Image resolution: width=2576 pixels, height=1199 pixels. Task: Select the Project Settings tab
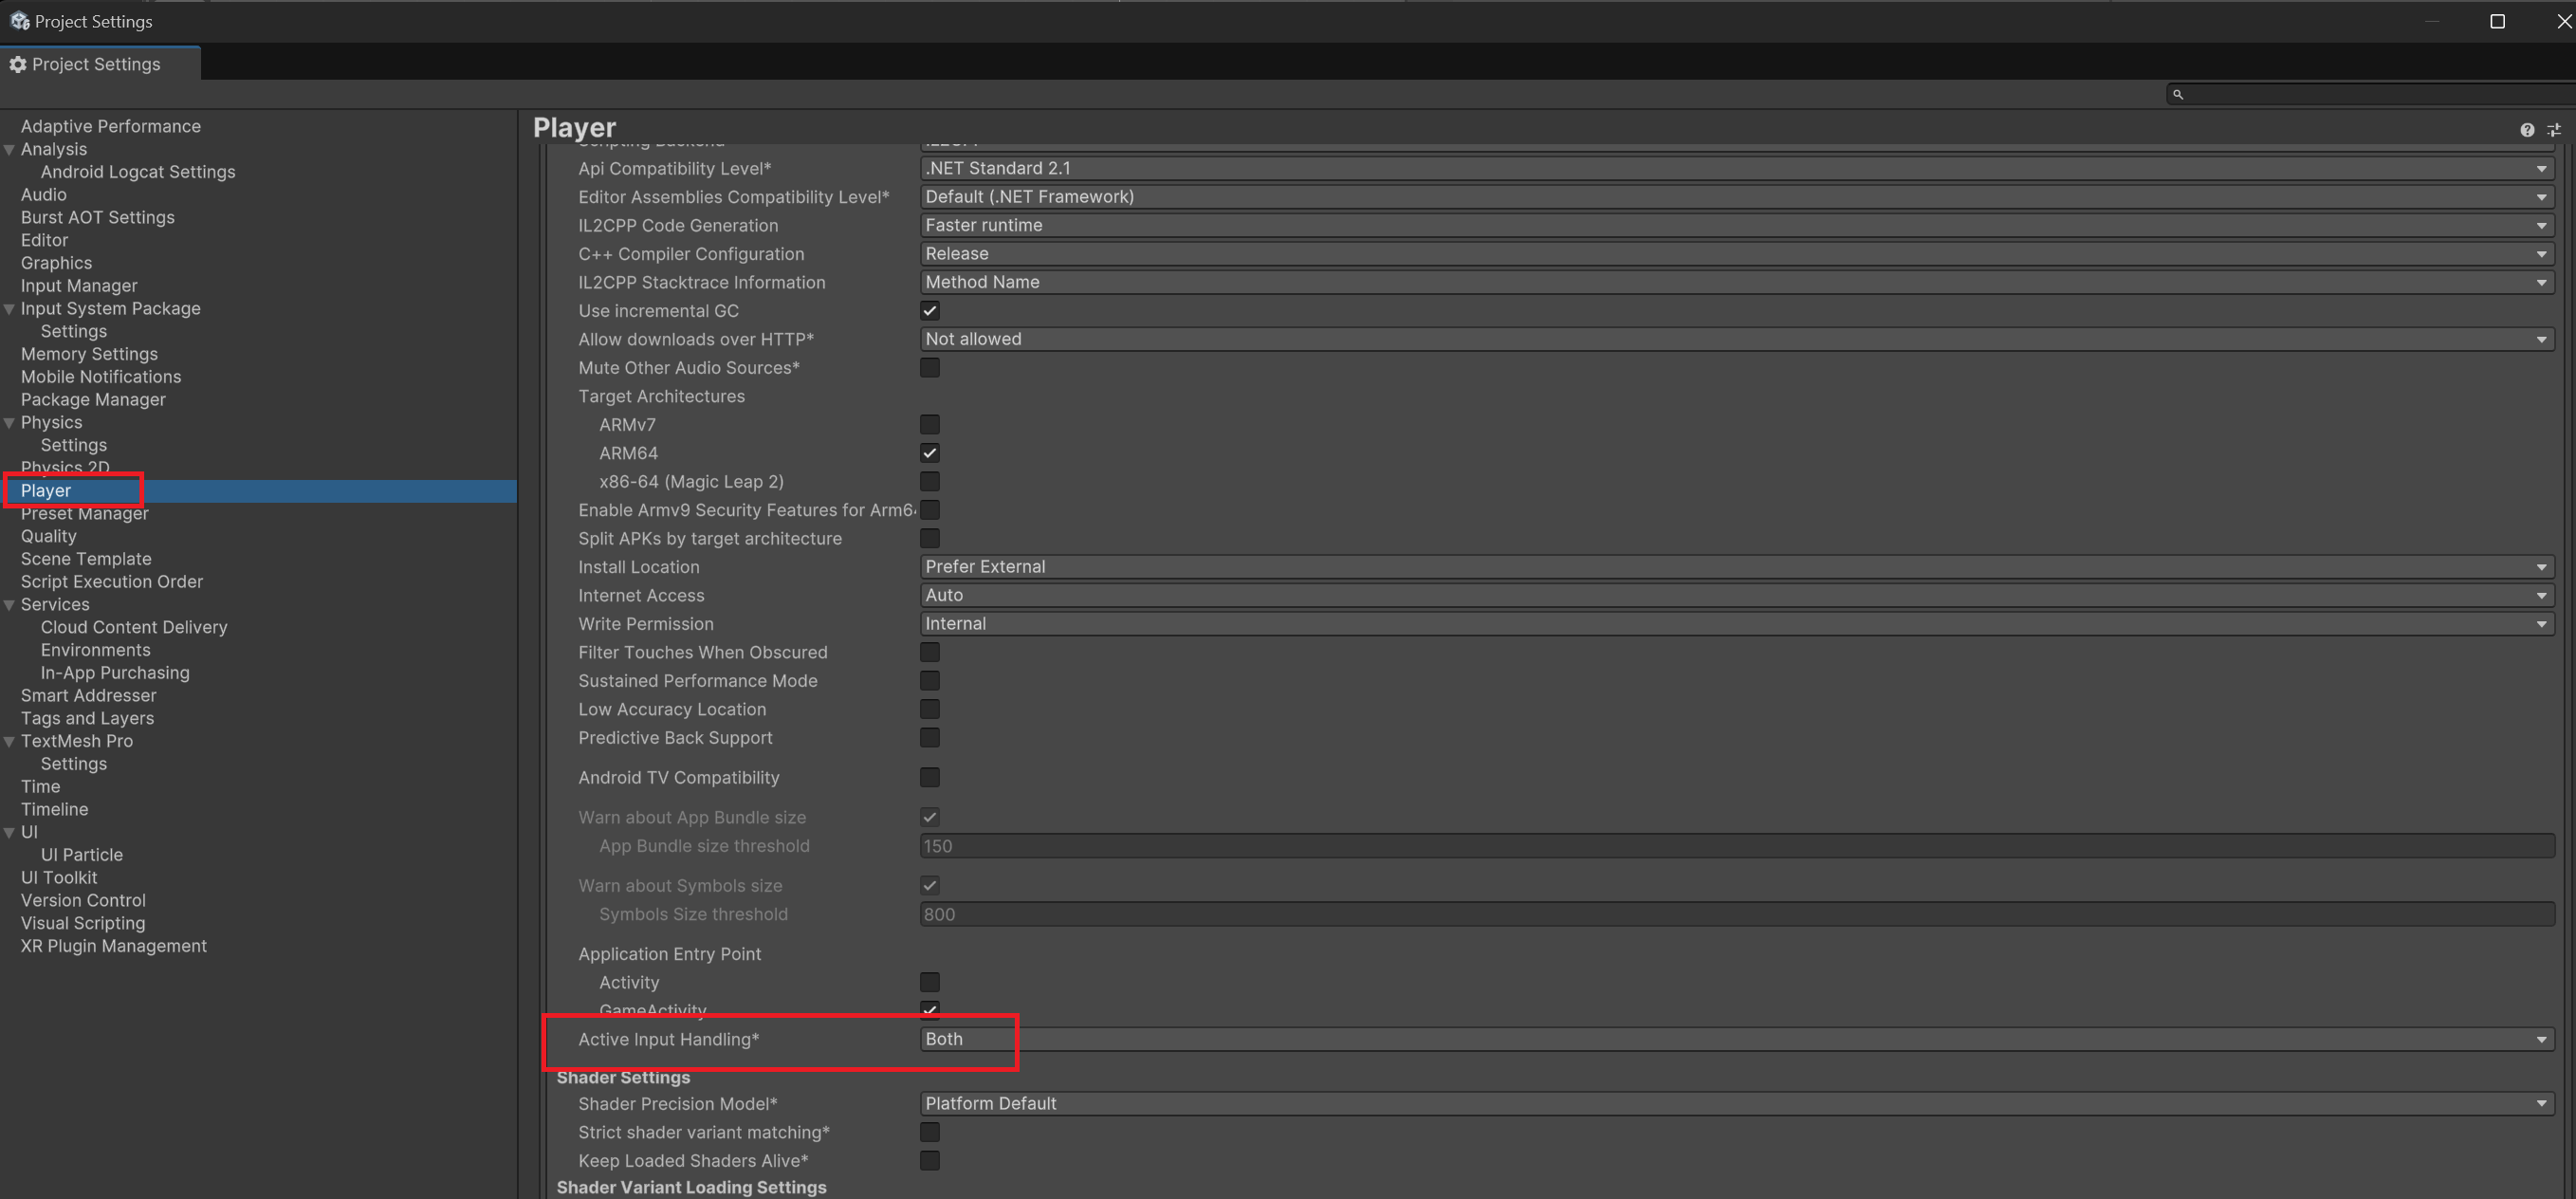[96, 64]
